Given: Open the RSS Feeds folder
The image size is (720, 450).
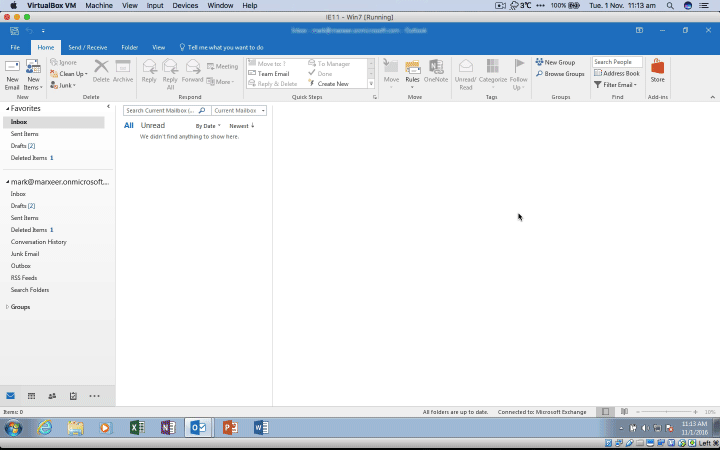Looking at the screenshot, I should [24, 278].
